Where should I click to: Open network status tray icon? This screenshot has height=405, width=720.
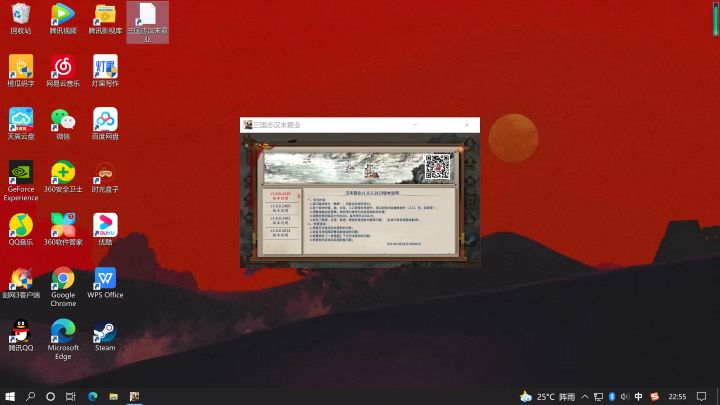click(x=598, y=397)
